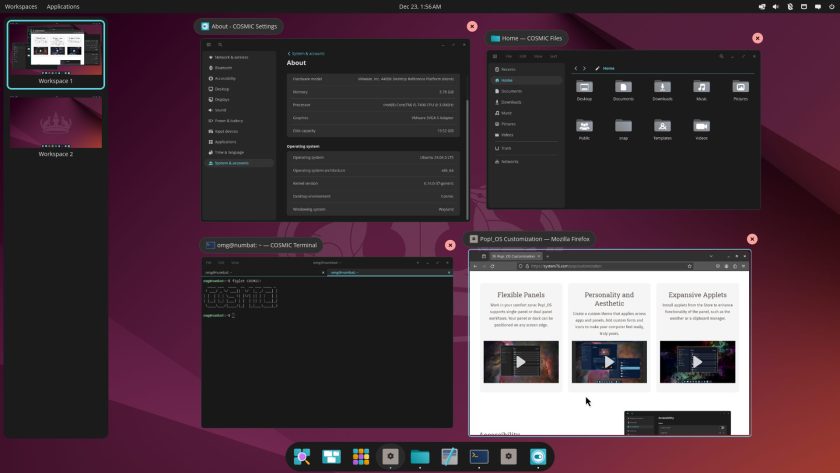Select the COSMIC Terminal window preview
This screenshot has width=840, height=473.
pyautogui.click(x=327, y=342)
